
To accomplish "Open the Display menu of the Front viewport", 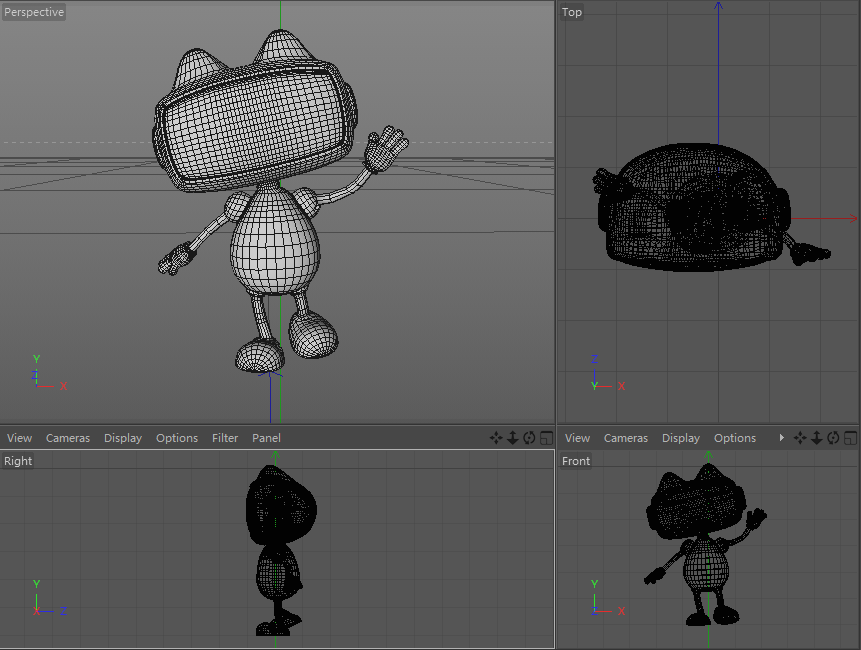I will click(681, 438).
